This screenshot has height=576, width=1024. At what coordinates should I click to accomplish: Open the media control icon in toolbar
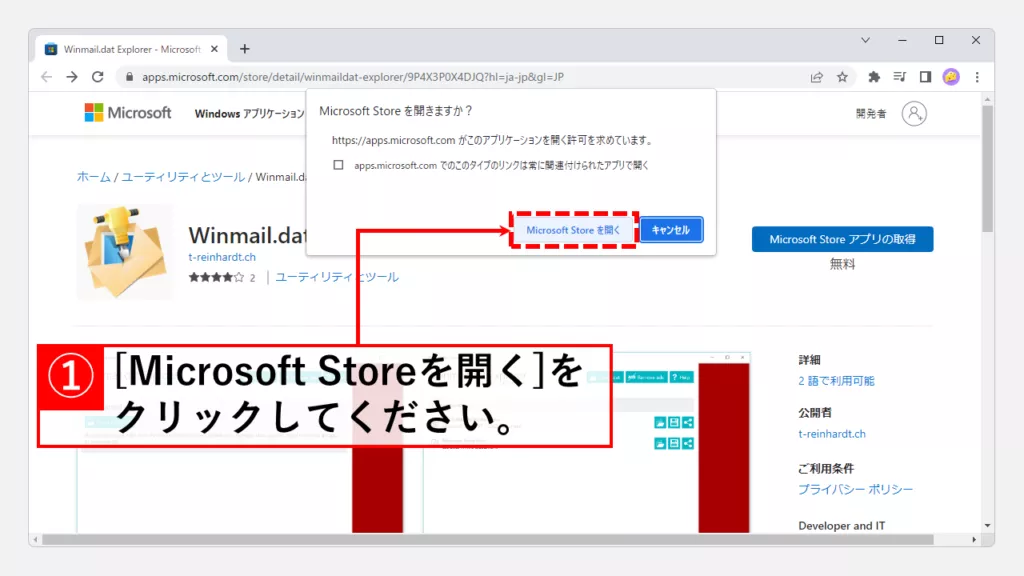pos(900,77)
